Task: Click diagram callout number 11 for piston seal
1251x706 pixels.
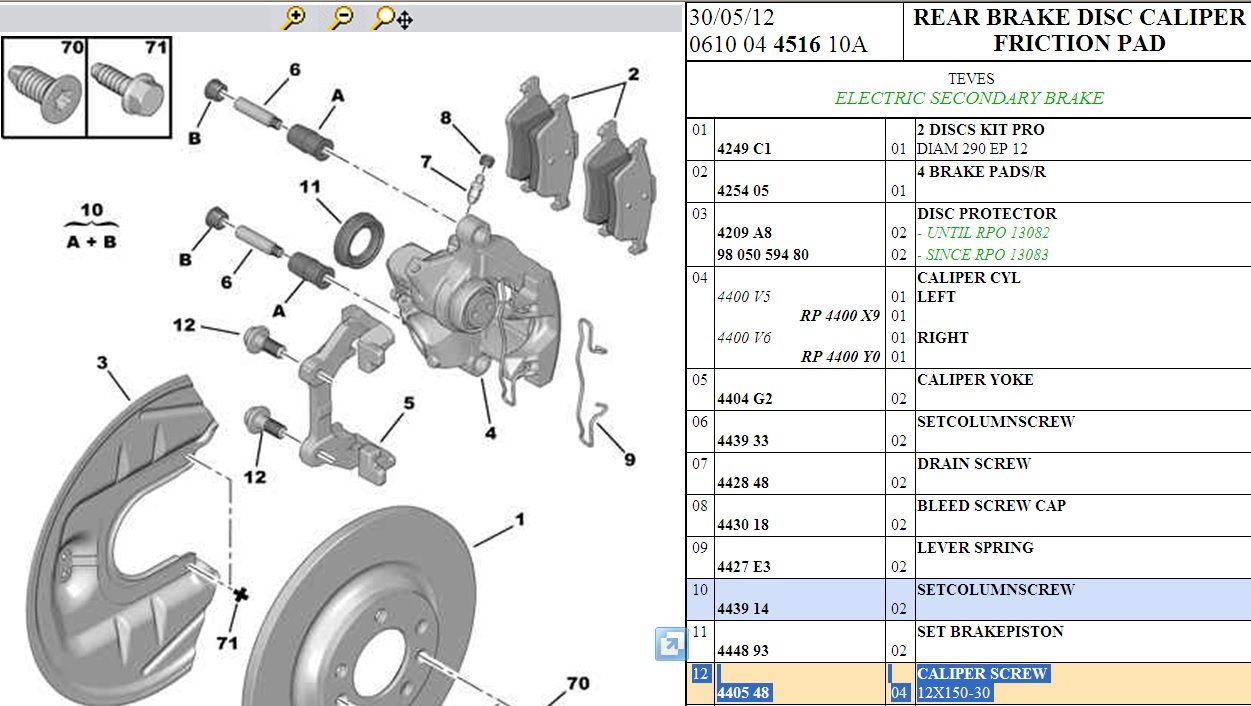Action: click(309, 187)
